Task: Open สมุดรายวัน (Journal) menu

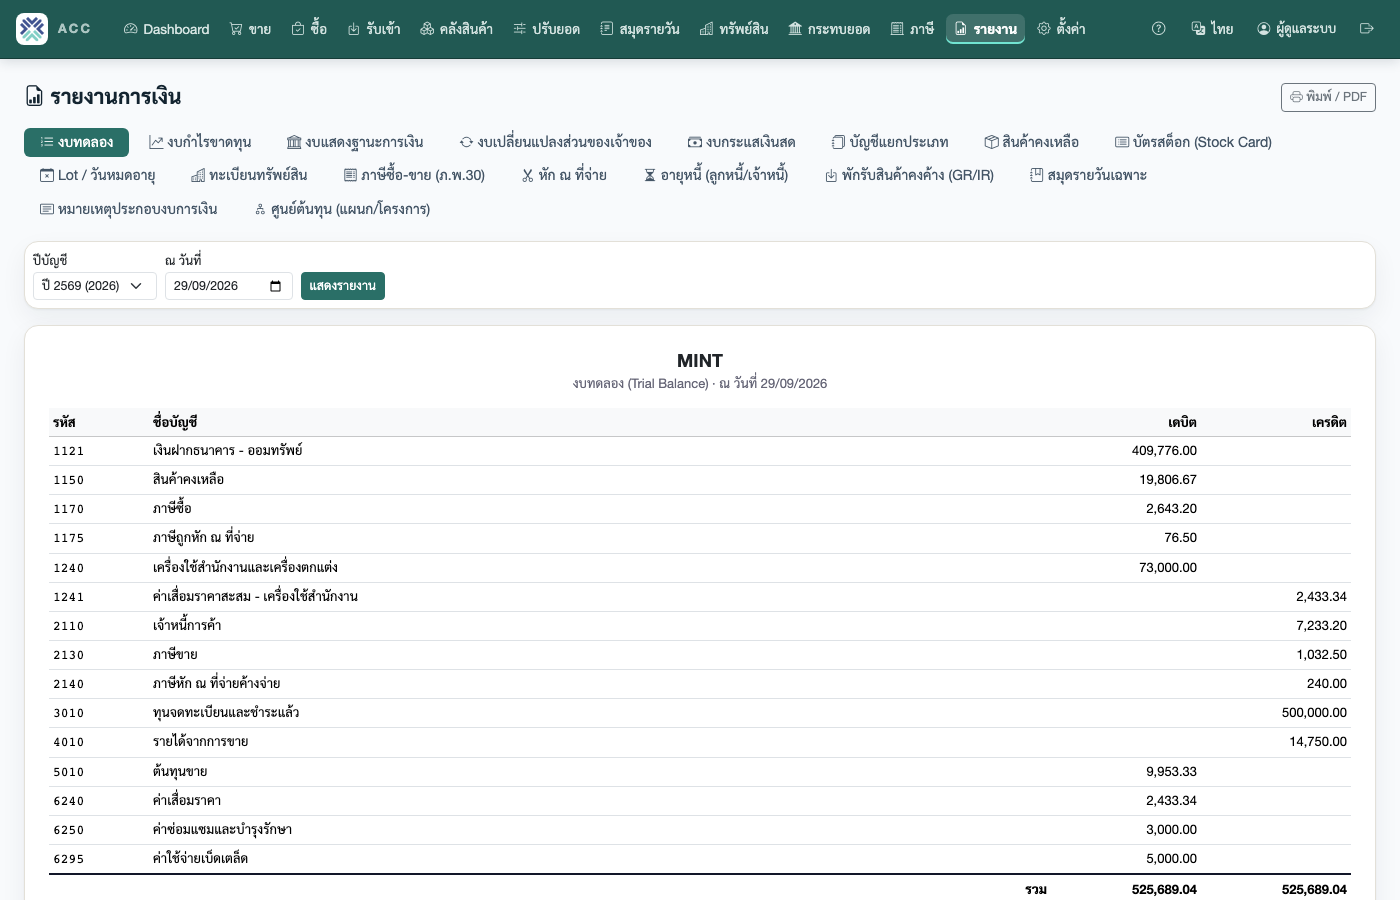Action: [640, 29]
